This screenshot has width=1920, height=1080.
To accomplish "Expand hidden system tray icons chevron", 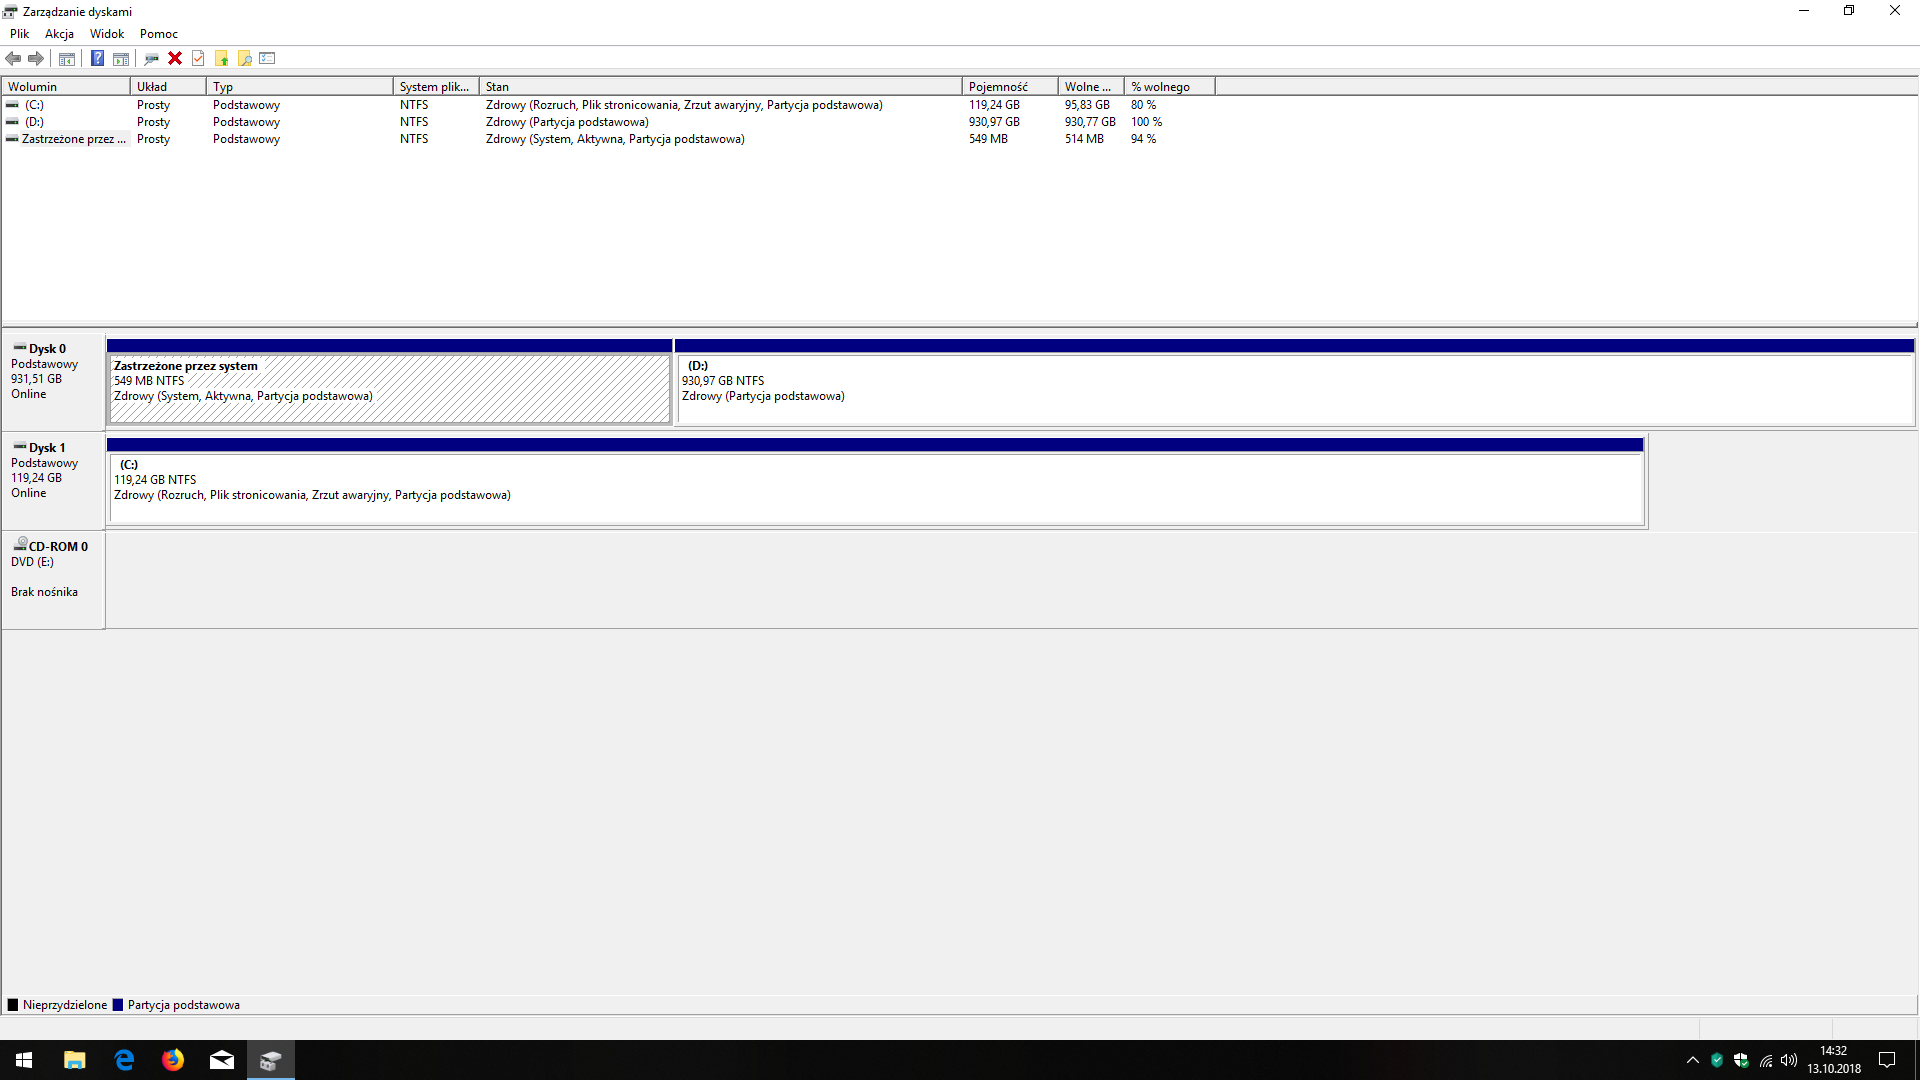I will click(x=1693, y=1060).
